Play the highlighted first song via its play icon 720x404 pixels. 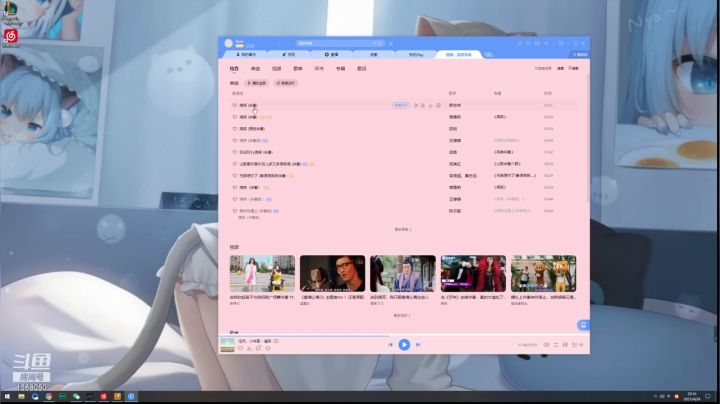pyautogui.click(x=416, y=105)
